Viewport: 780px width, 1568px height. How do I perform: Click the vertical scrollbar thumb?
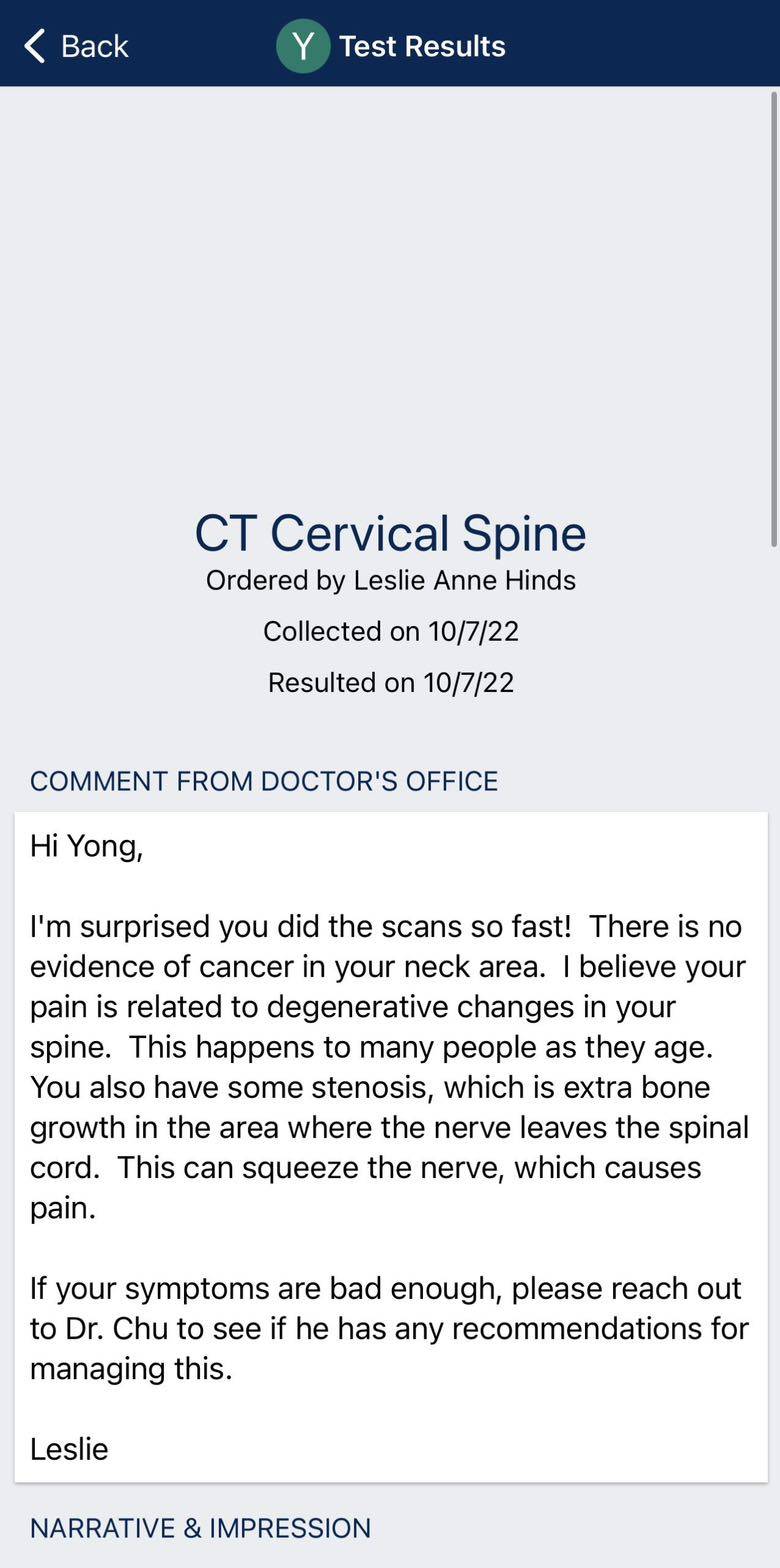tap(773, 318)
